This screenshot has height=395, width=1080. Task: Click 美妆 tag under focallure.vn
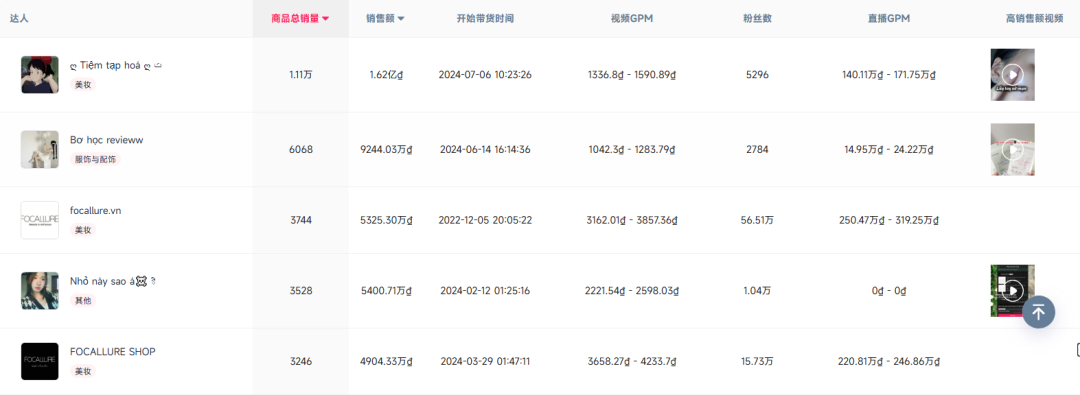point(83,230)
